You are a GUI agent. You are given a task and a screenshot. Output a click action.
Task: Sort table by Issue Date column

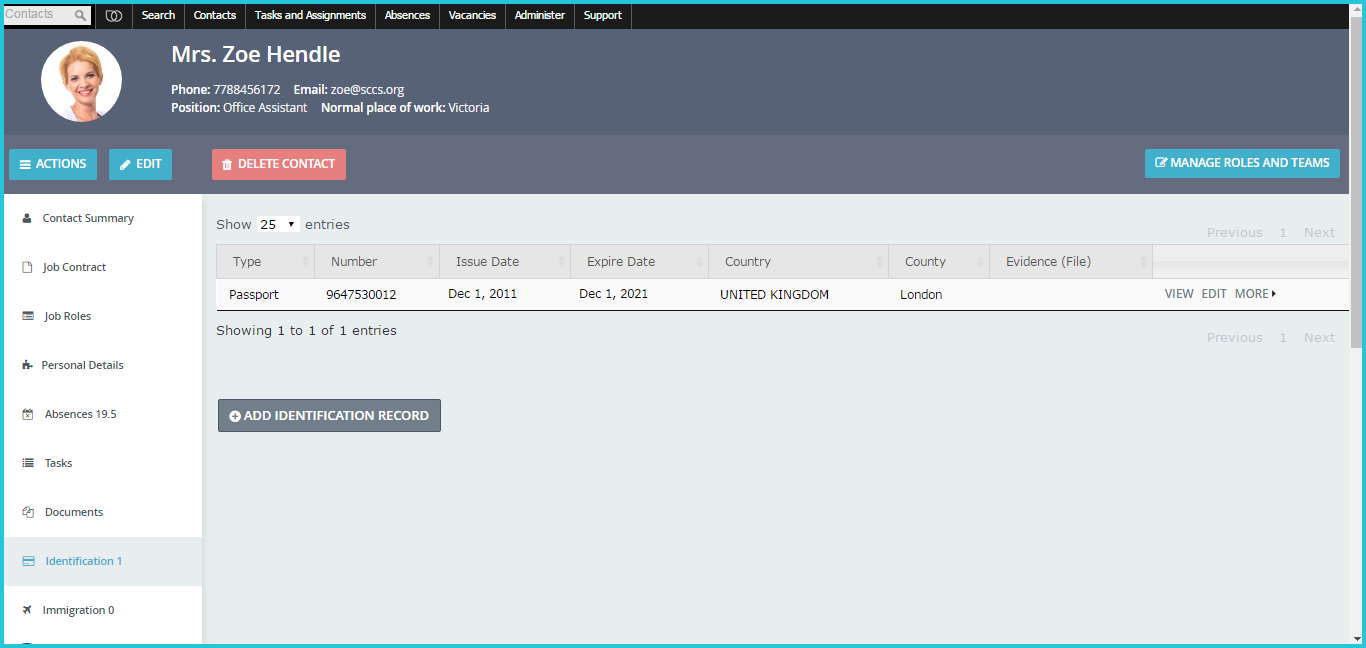505,262
